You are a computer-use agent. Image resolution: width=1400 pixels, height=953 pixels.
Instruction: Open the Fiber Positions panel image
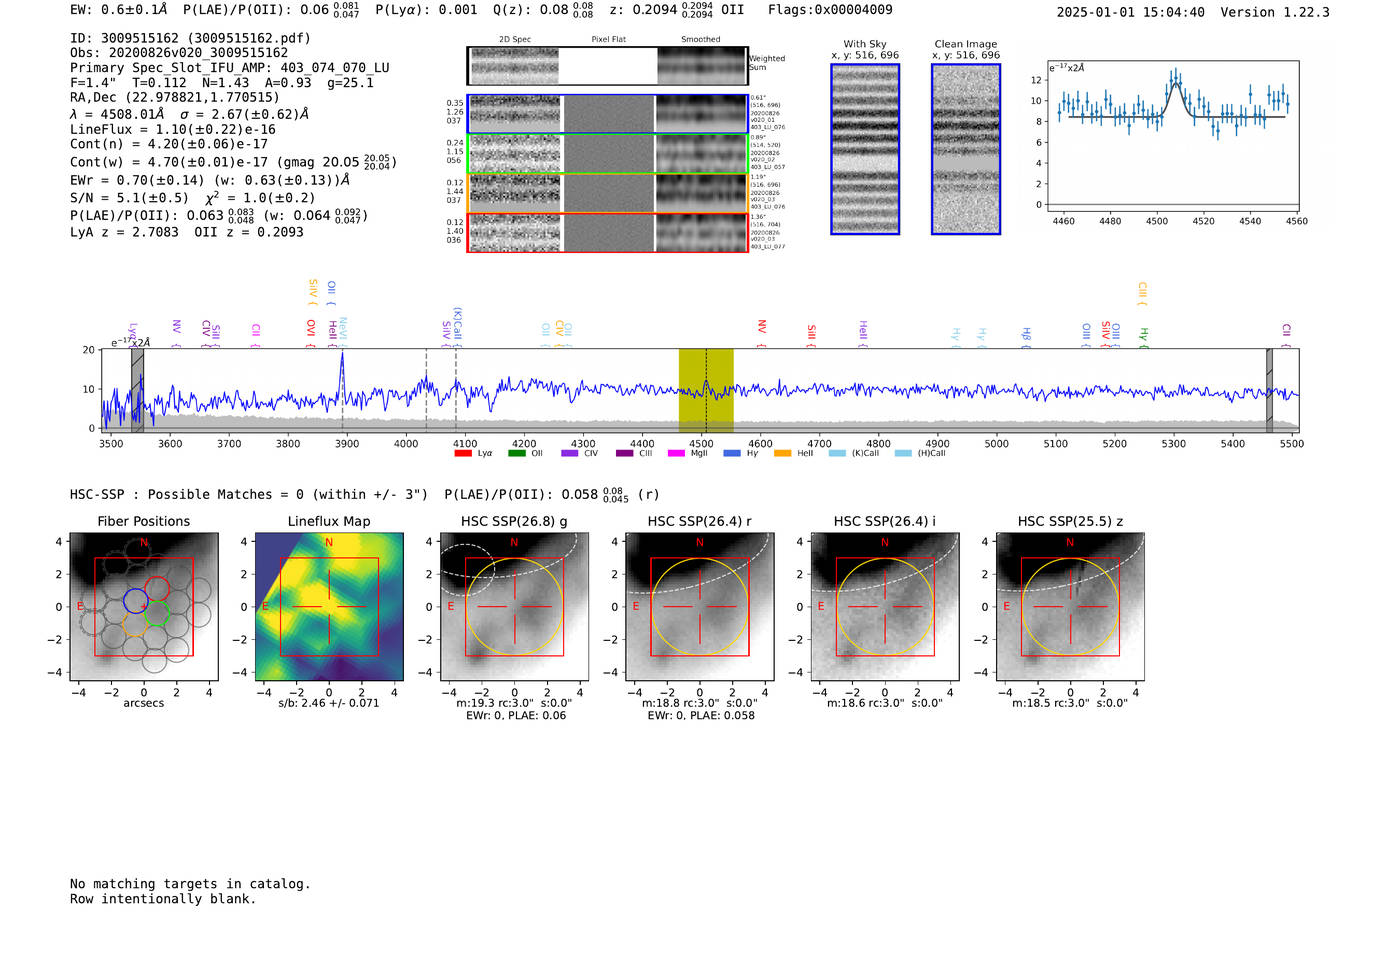(144, 607)
